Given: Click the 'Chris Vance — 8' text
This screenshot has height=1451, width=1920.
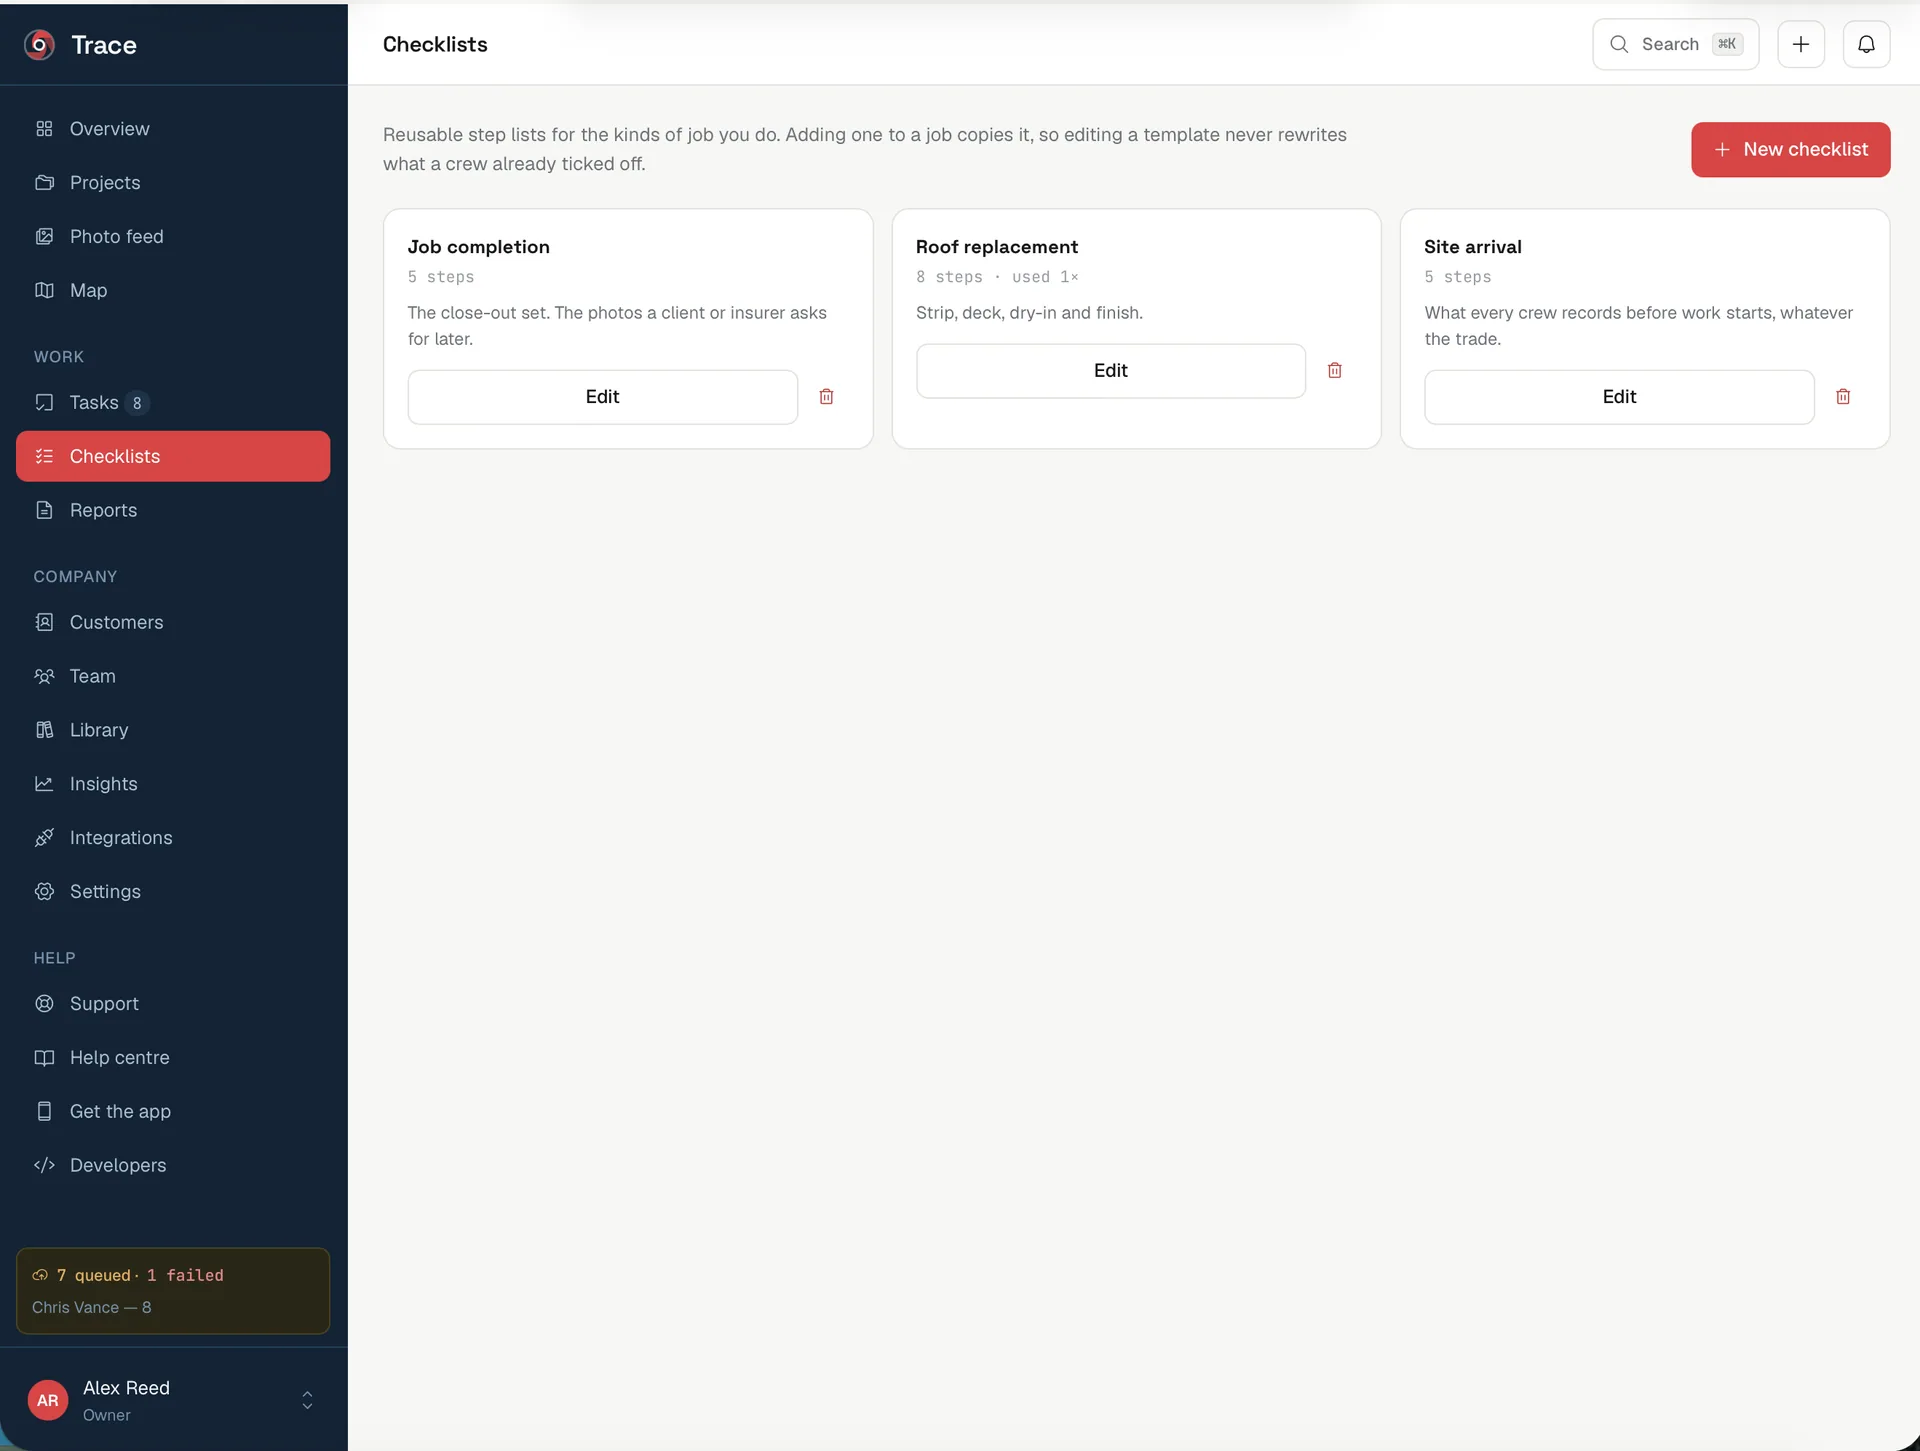Looking at the screenshot, I should pyautogui.click(x=92, y=1308).
